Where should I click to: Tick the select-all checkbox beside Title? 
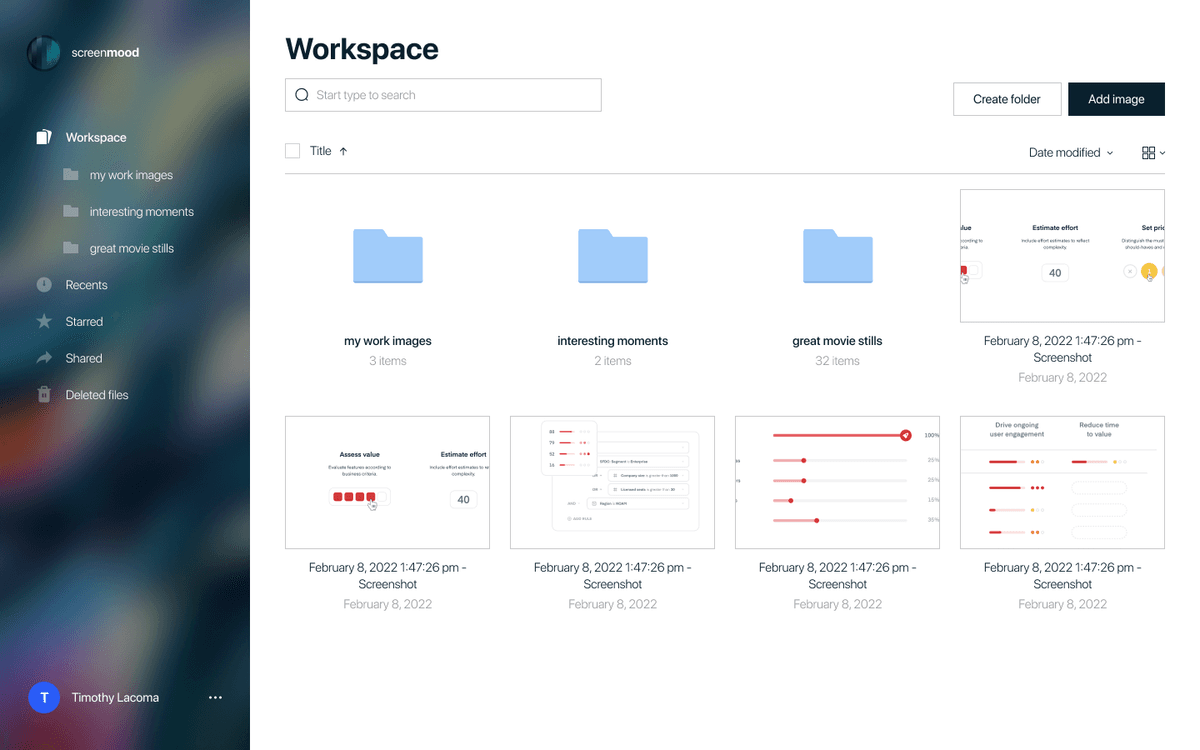click(x=293, y=151)
